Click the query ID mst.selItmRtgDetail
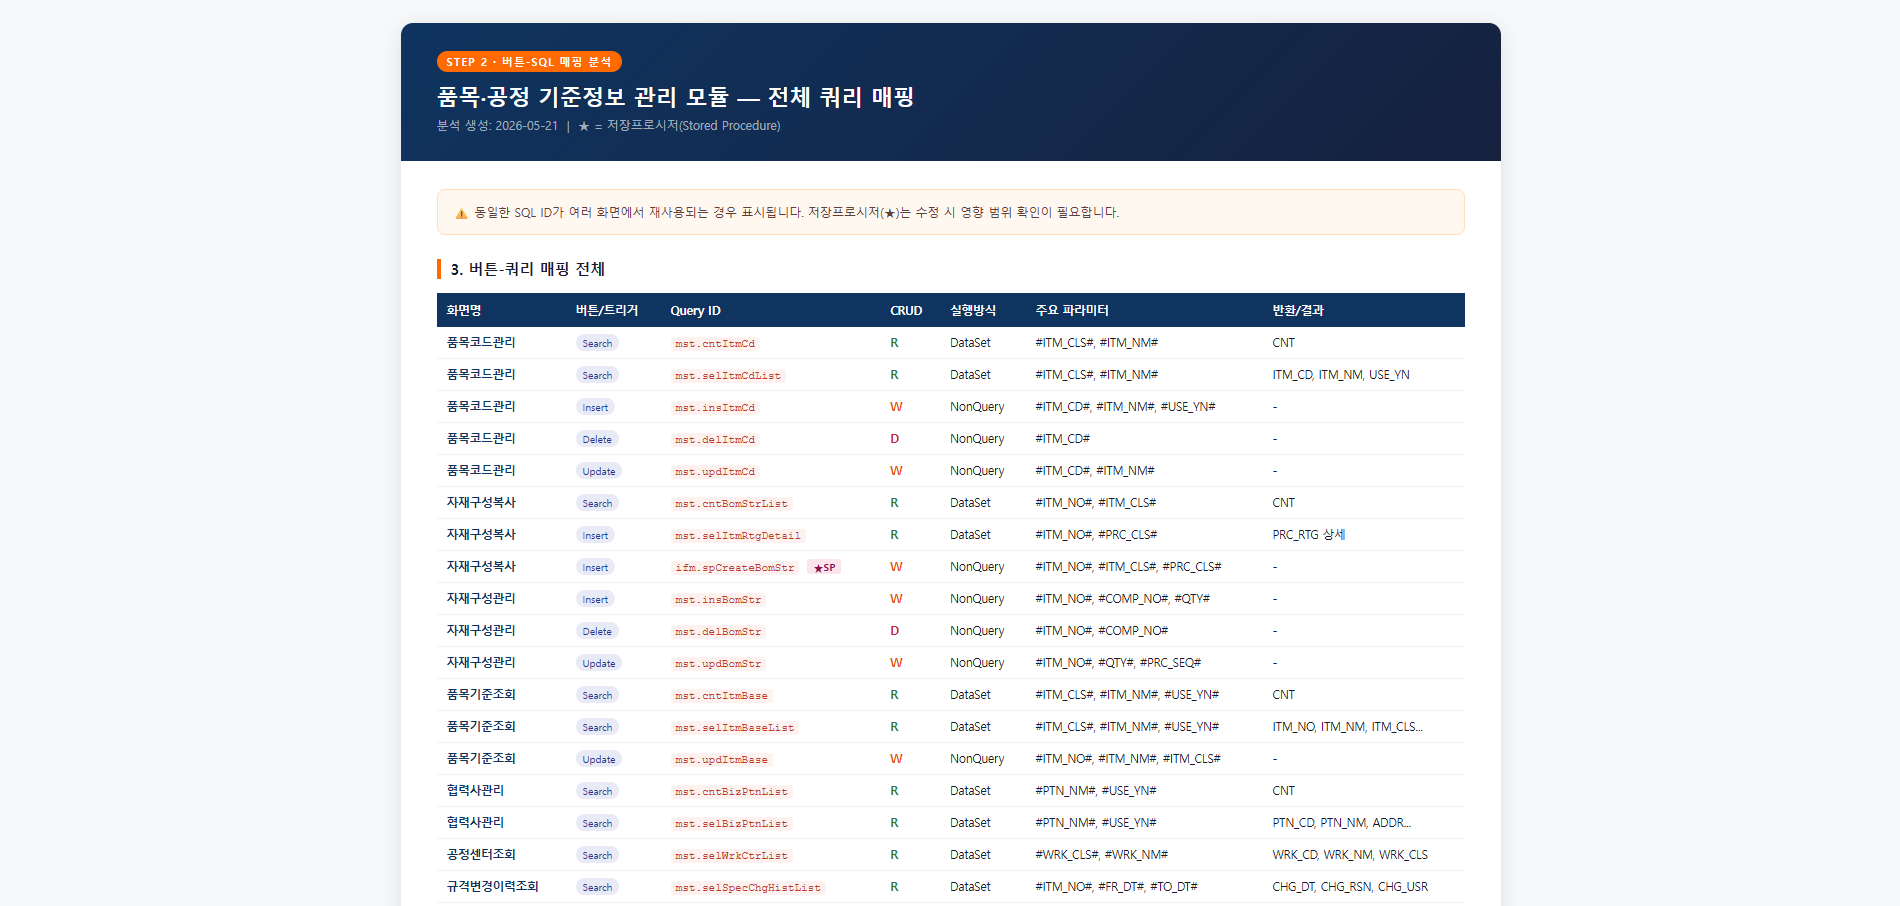This screenshot has height=906, width=1900. pos(738,536)
